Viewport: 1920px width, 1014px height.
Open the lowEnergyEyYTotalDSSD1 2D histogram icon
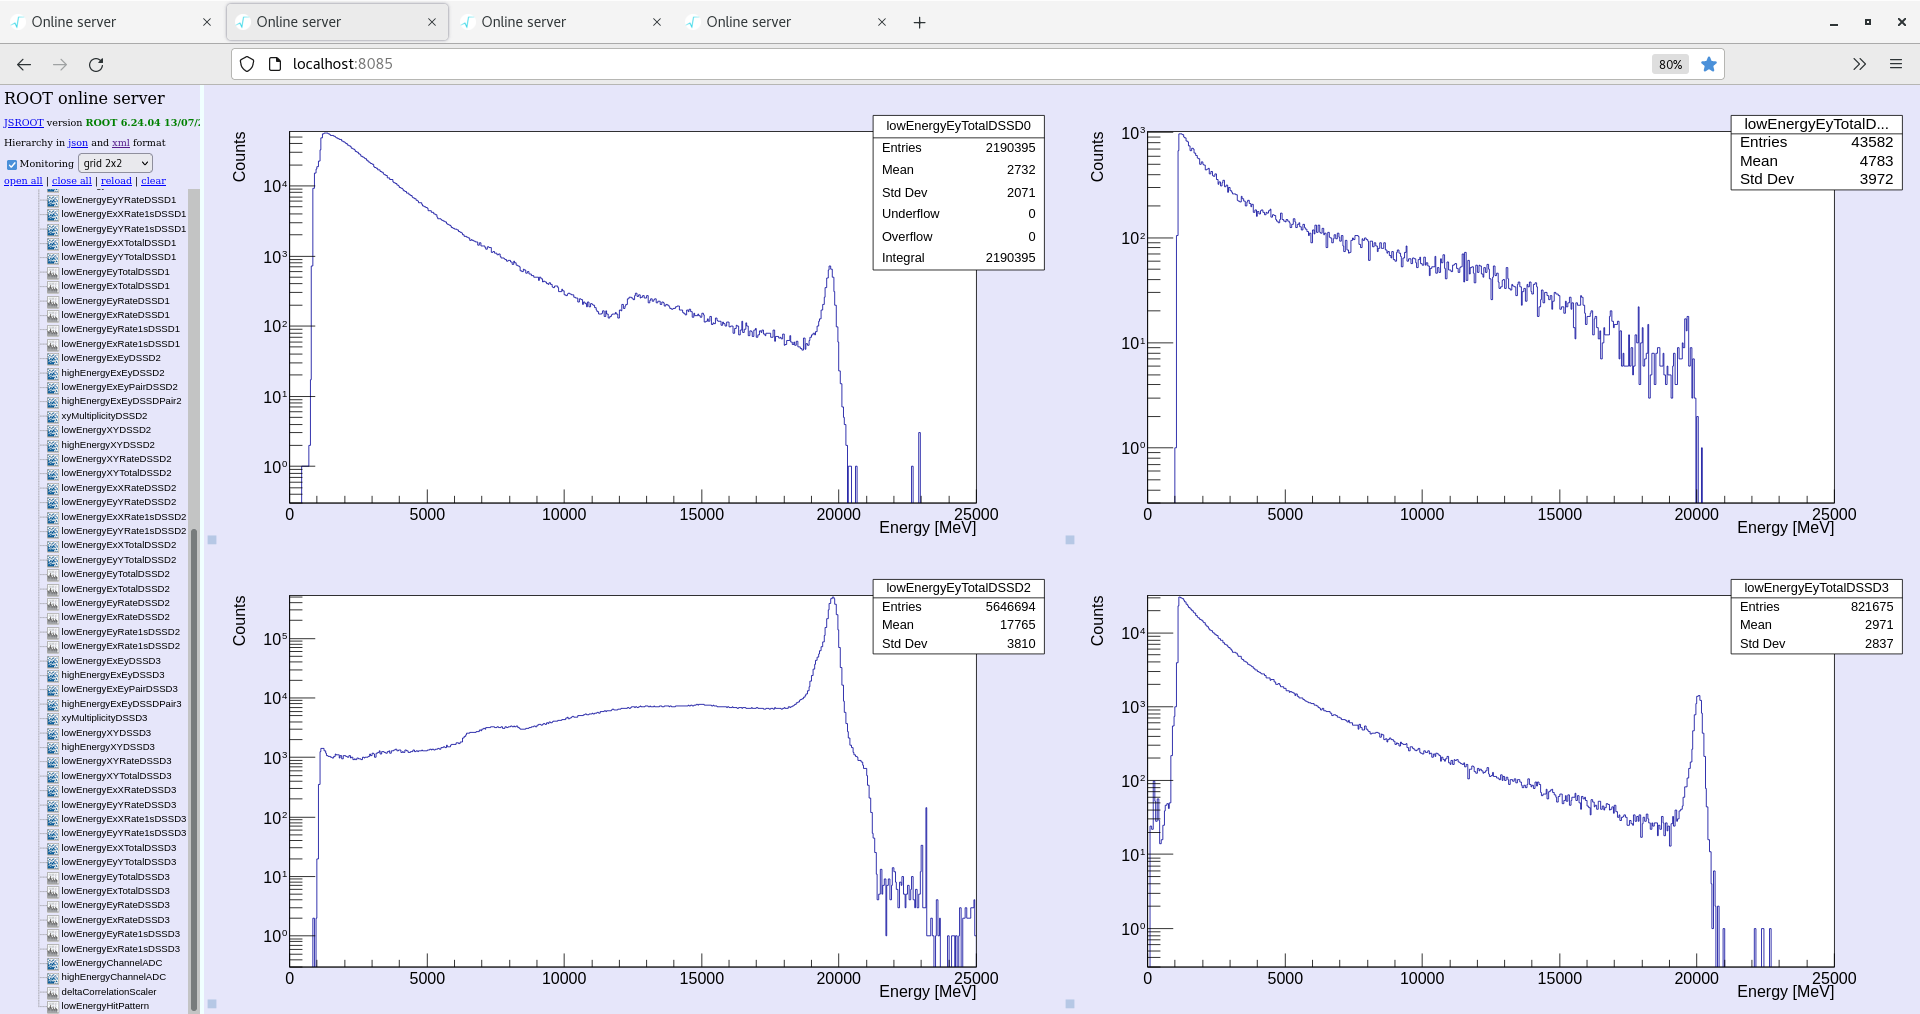click(52, 257)
